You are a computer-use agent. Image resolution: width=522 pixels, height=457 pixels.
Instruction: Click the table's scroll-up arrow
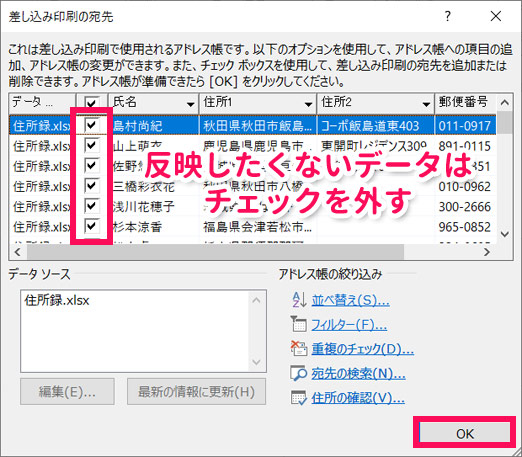point(505,102)
